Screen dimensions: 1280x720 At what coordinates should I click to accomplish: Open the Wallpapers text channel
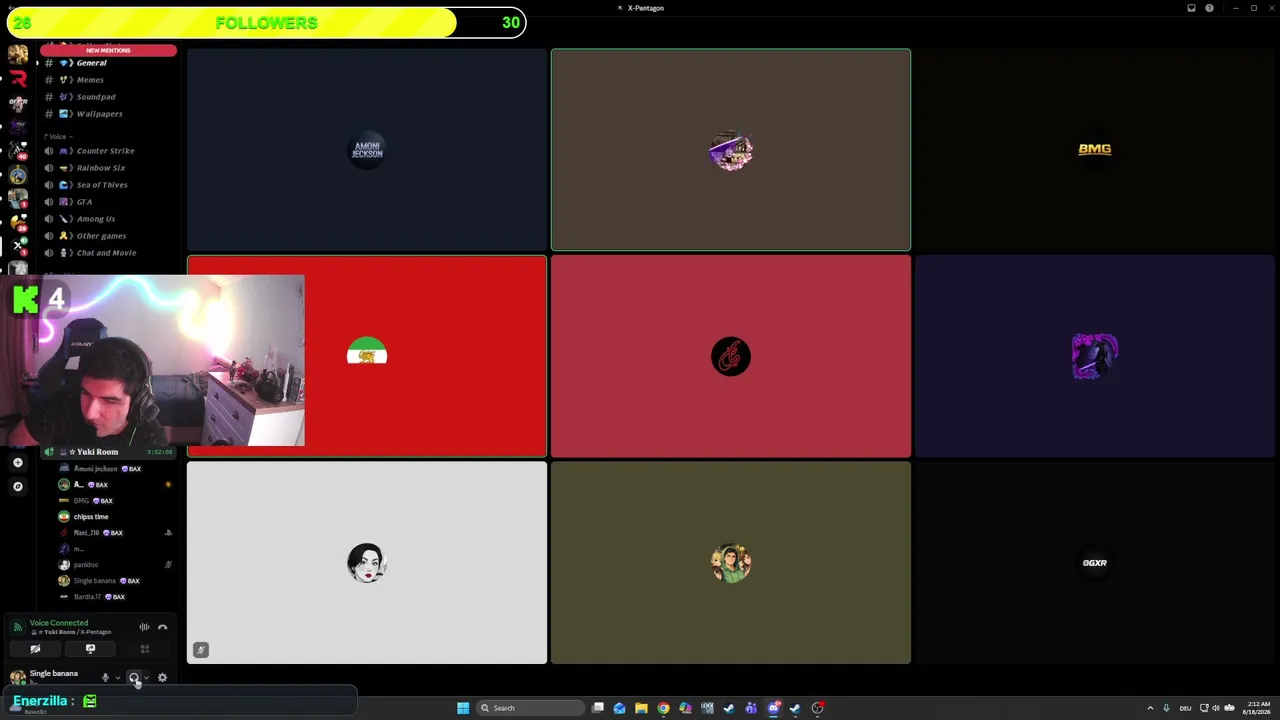[x=108, y=114]
